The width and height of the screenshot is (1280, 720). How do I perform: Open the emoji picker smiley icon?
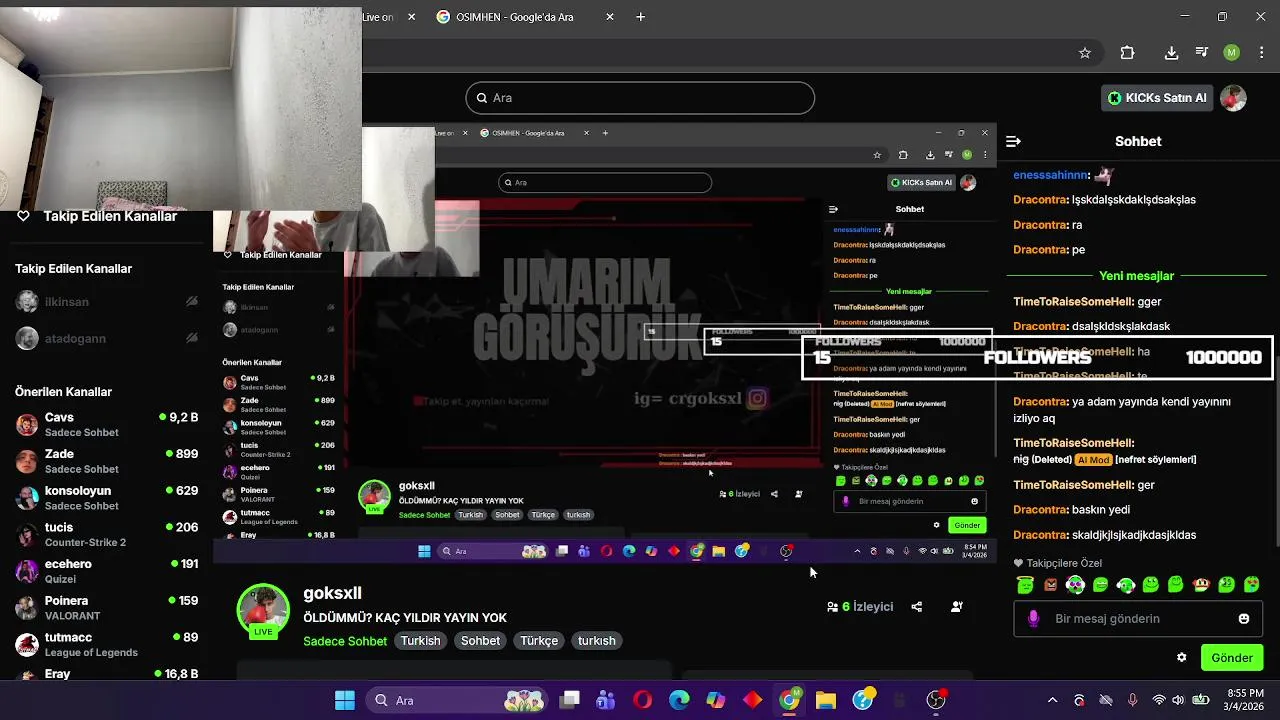pyautogui.click(x=1244, y=619)
